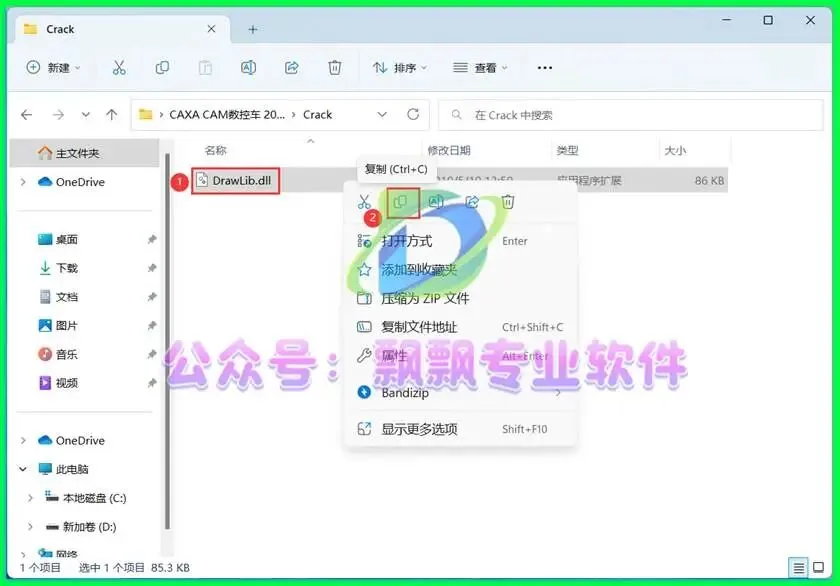This screenshot has height=586, width=840.
Task: Select the DrawLib.dll file
Action: (235, 181)
